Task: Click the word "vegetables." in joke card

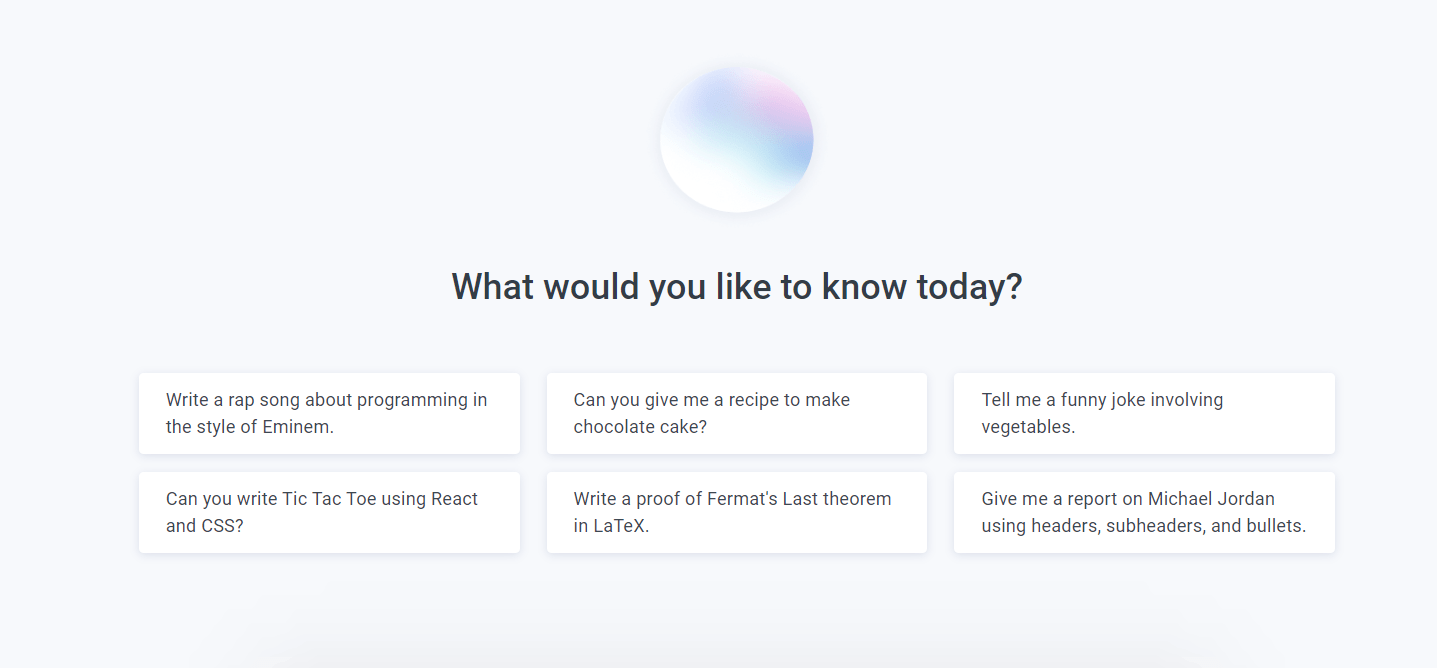Action: pyautogui.click(x=1028, y=427)
